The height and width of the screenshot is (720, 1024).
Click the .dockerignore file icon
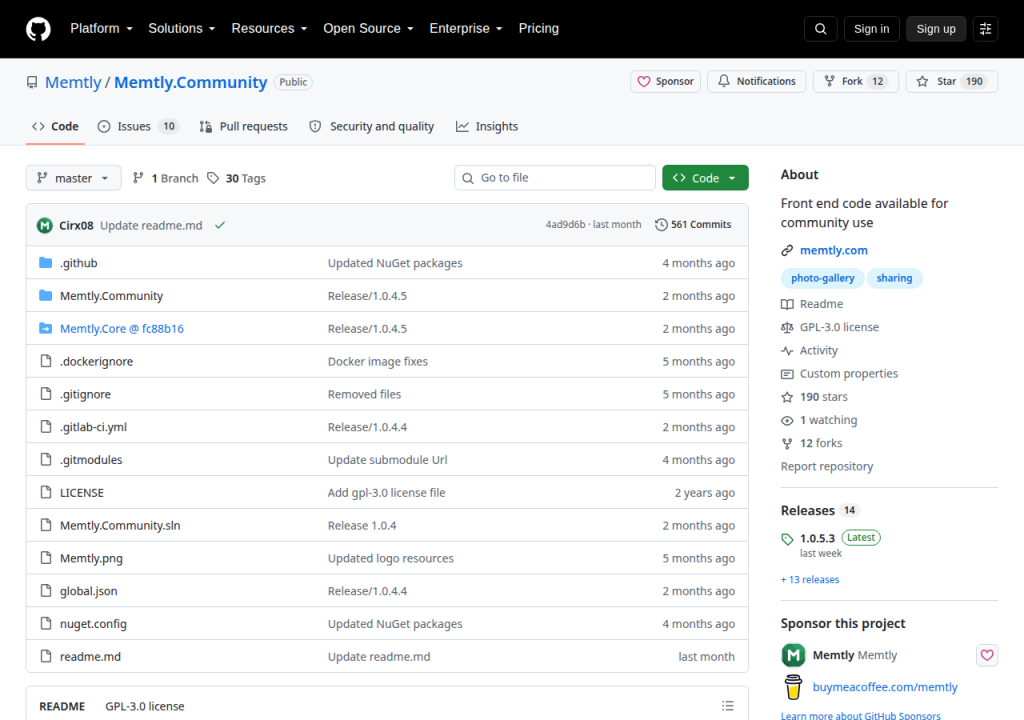(x=45, y=361)
